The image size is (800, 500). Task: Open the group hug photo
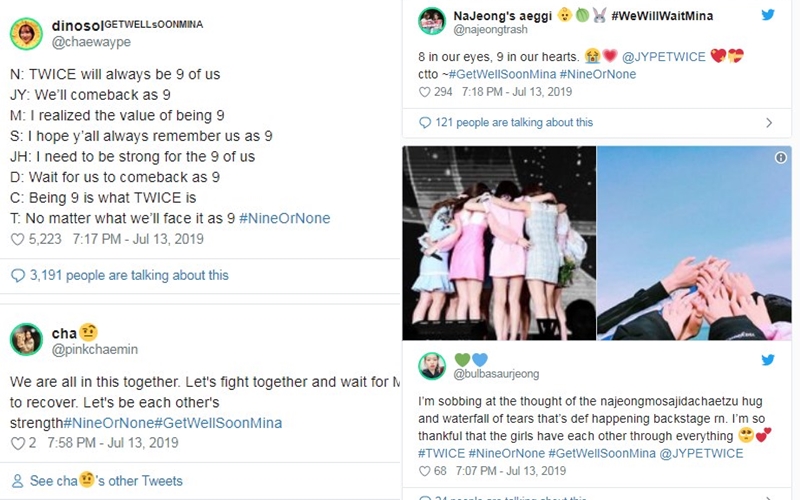click(498, 243)
